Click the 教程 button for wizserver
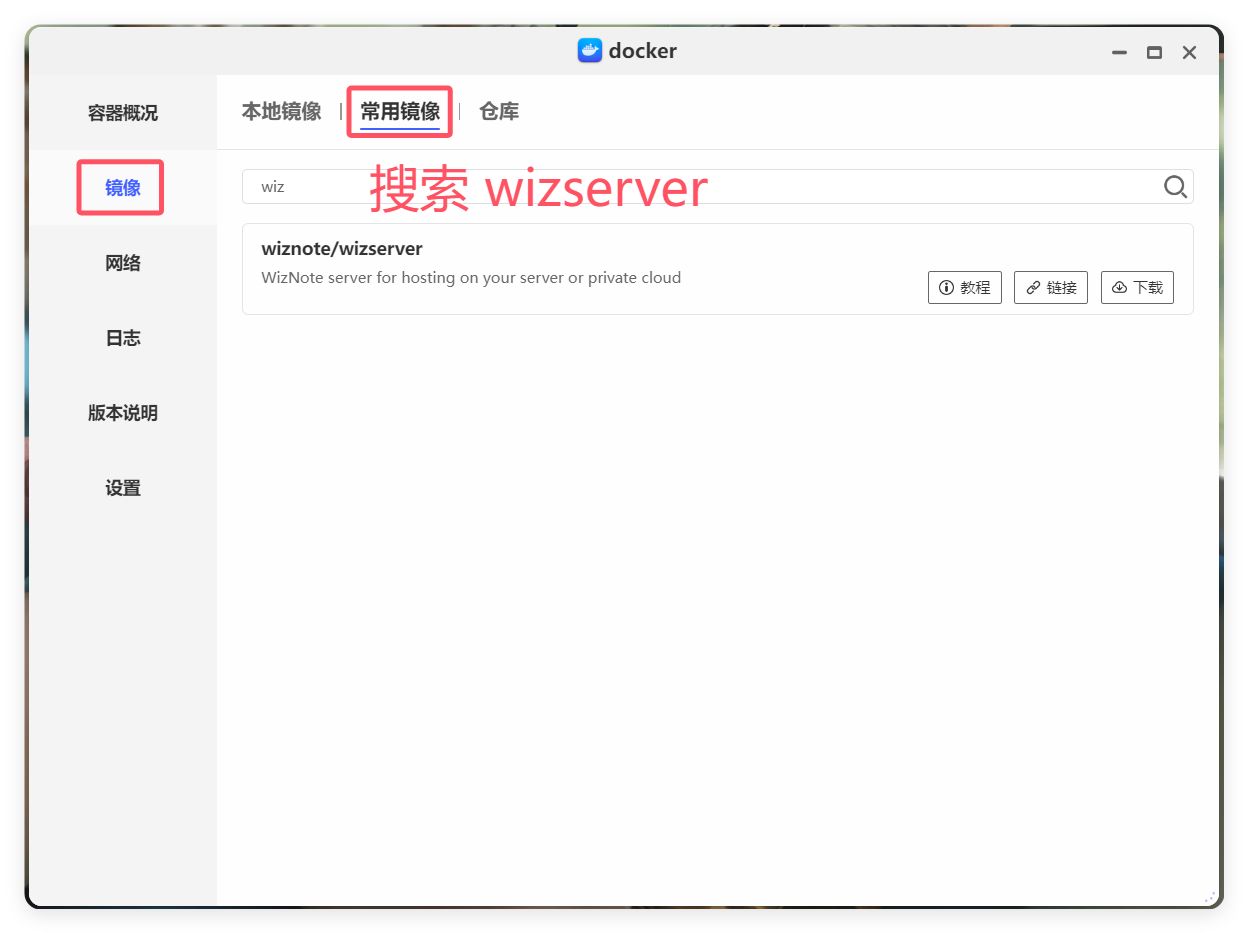This screenshot has height=933, width=1248. [964, 287]
